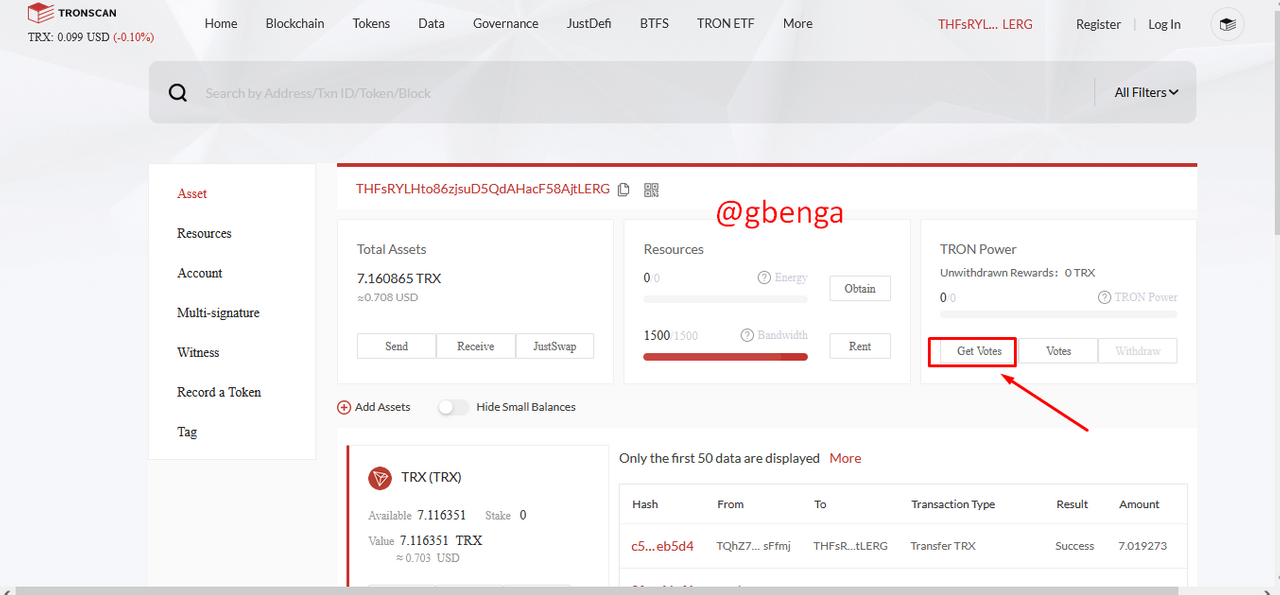Go to the Home page
The width and height of the screenshot is (1280, 595).
[x=221, y=23]
